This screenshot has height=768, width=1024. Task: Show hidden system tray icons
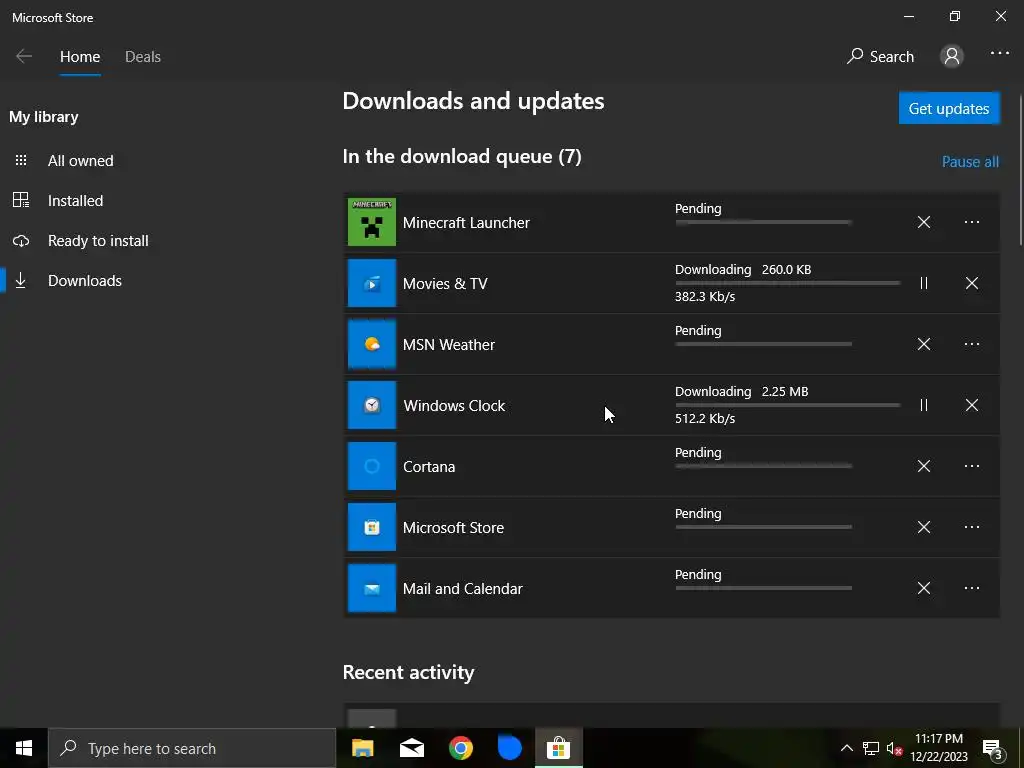(846, 748)
